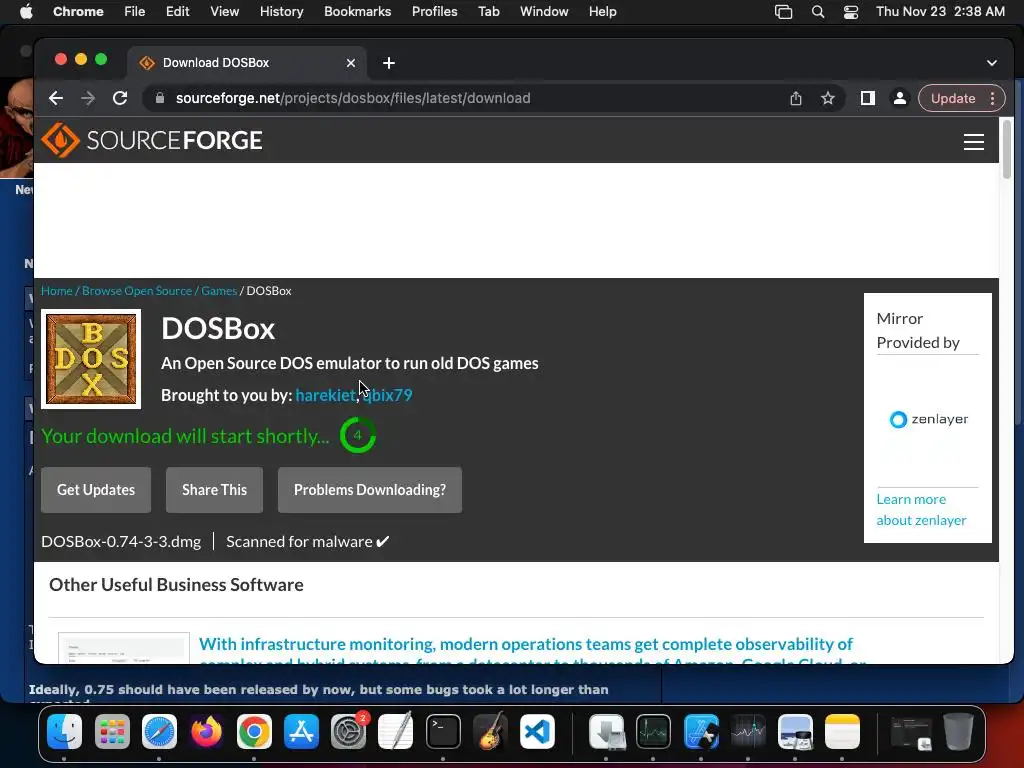Open the Profiles menu
Screen dimensions: 1024x768
coord(434,12)
